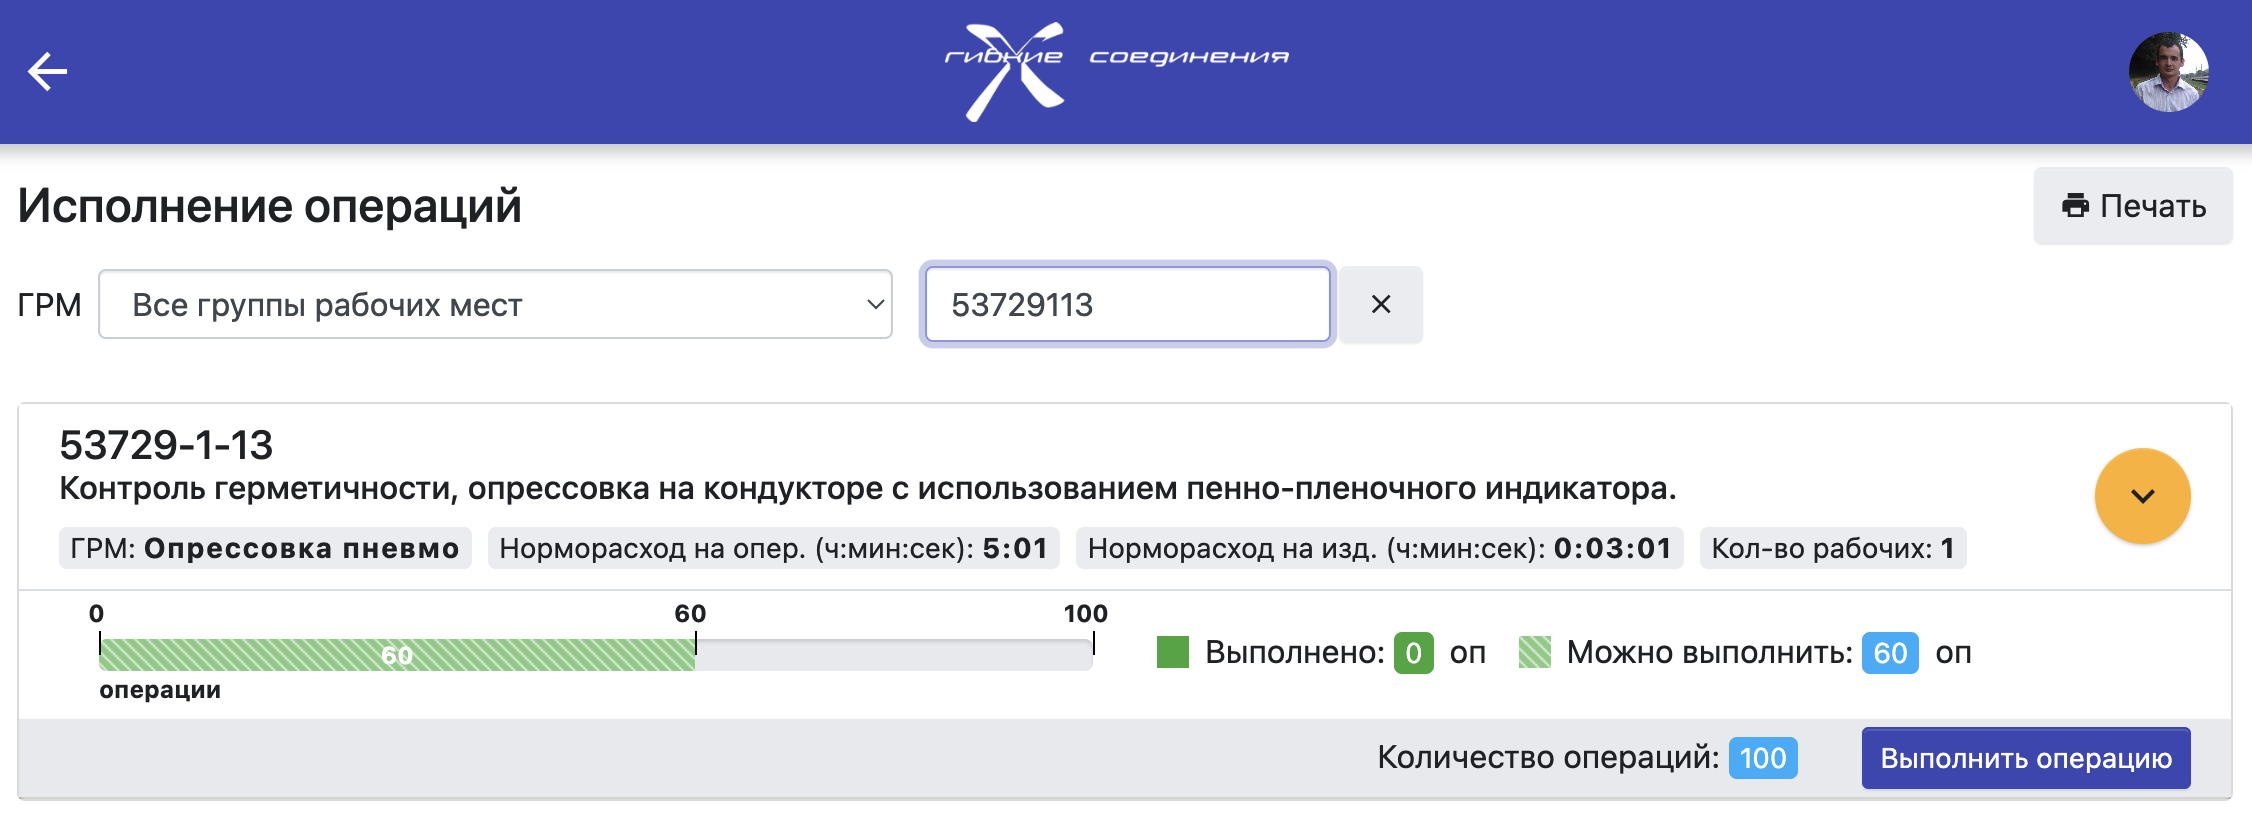Clear the search with the X button

pos(1380,304)
